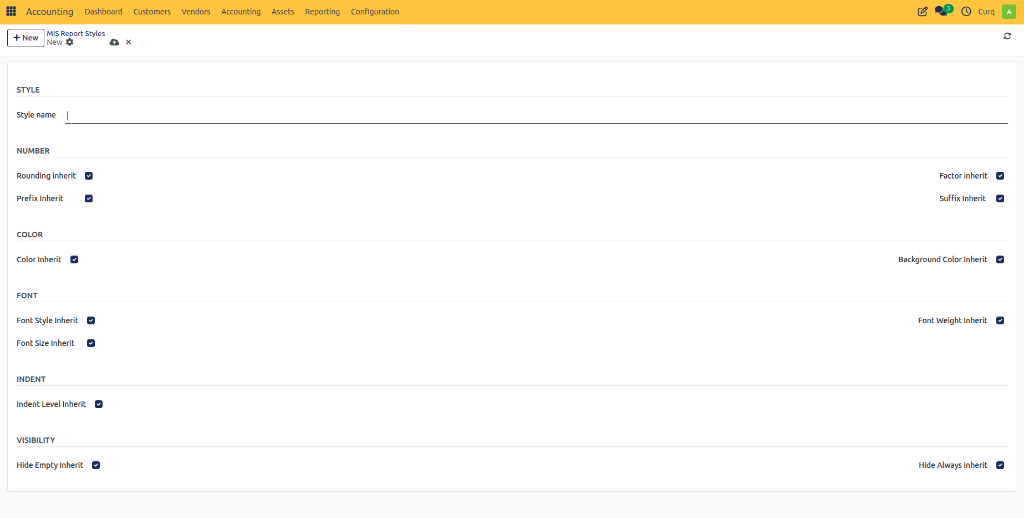Uncheck Prefix Inherit checkbox

click(89, 198)
